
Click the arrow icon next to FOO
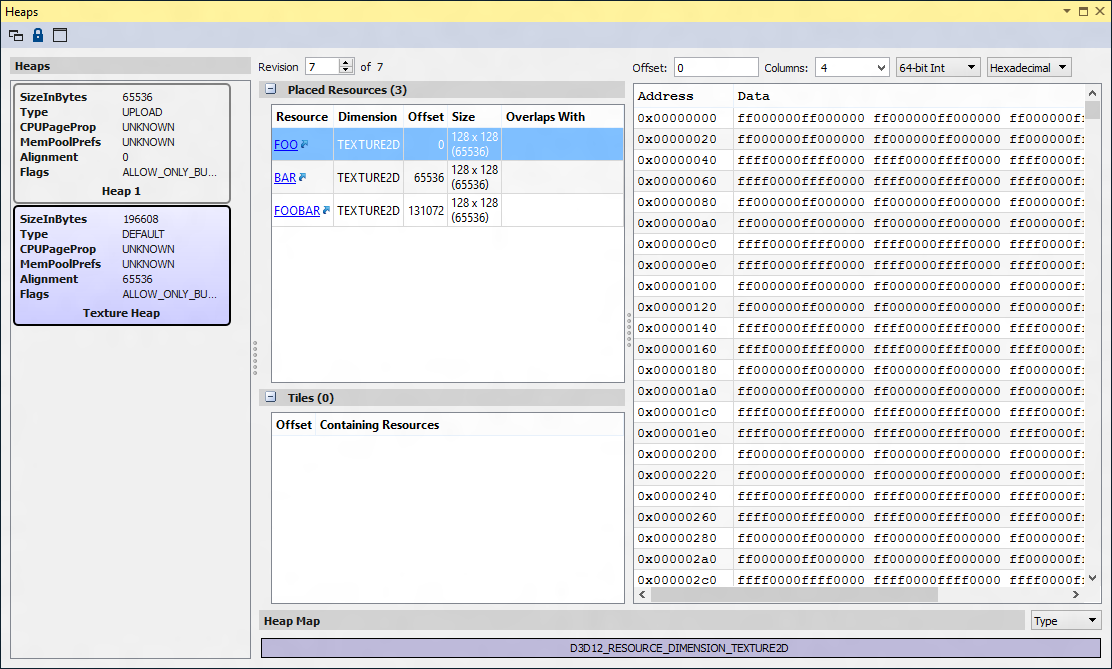[x=305, y=145]
